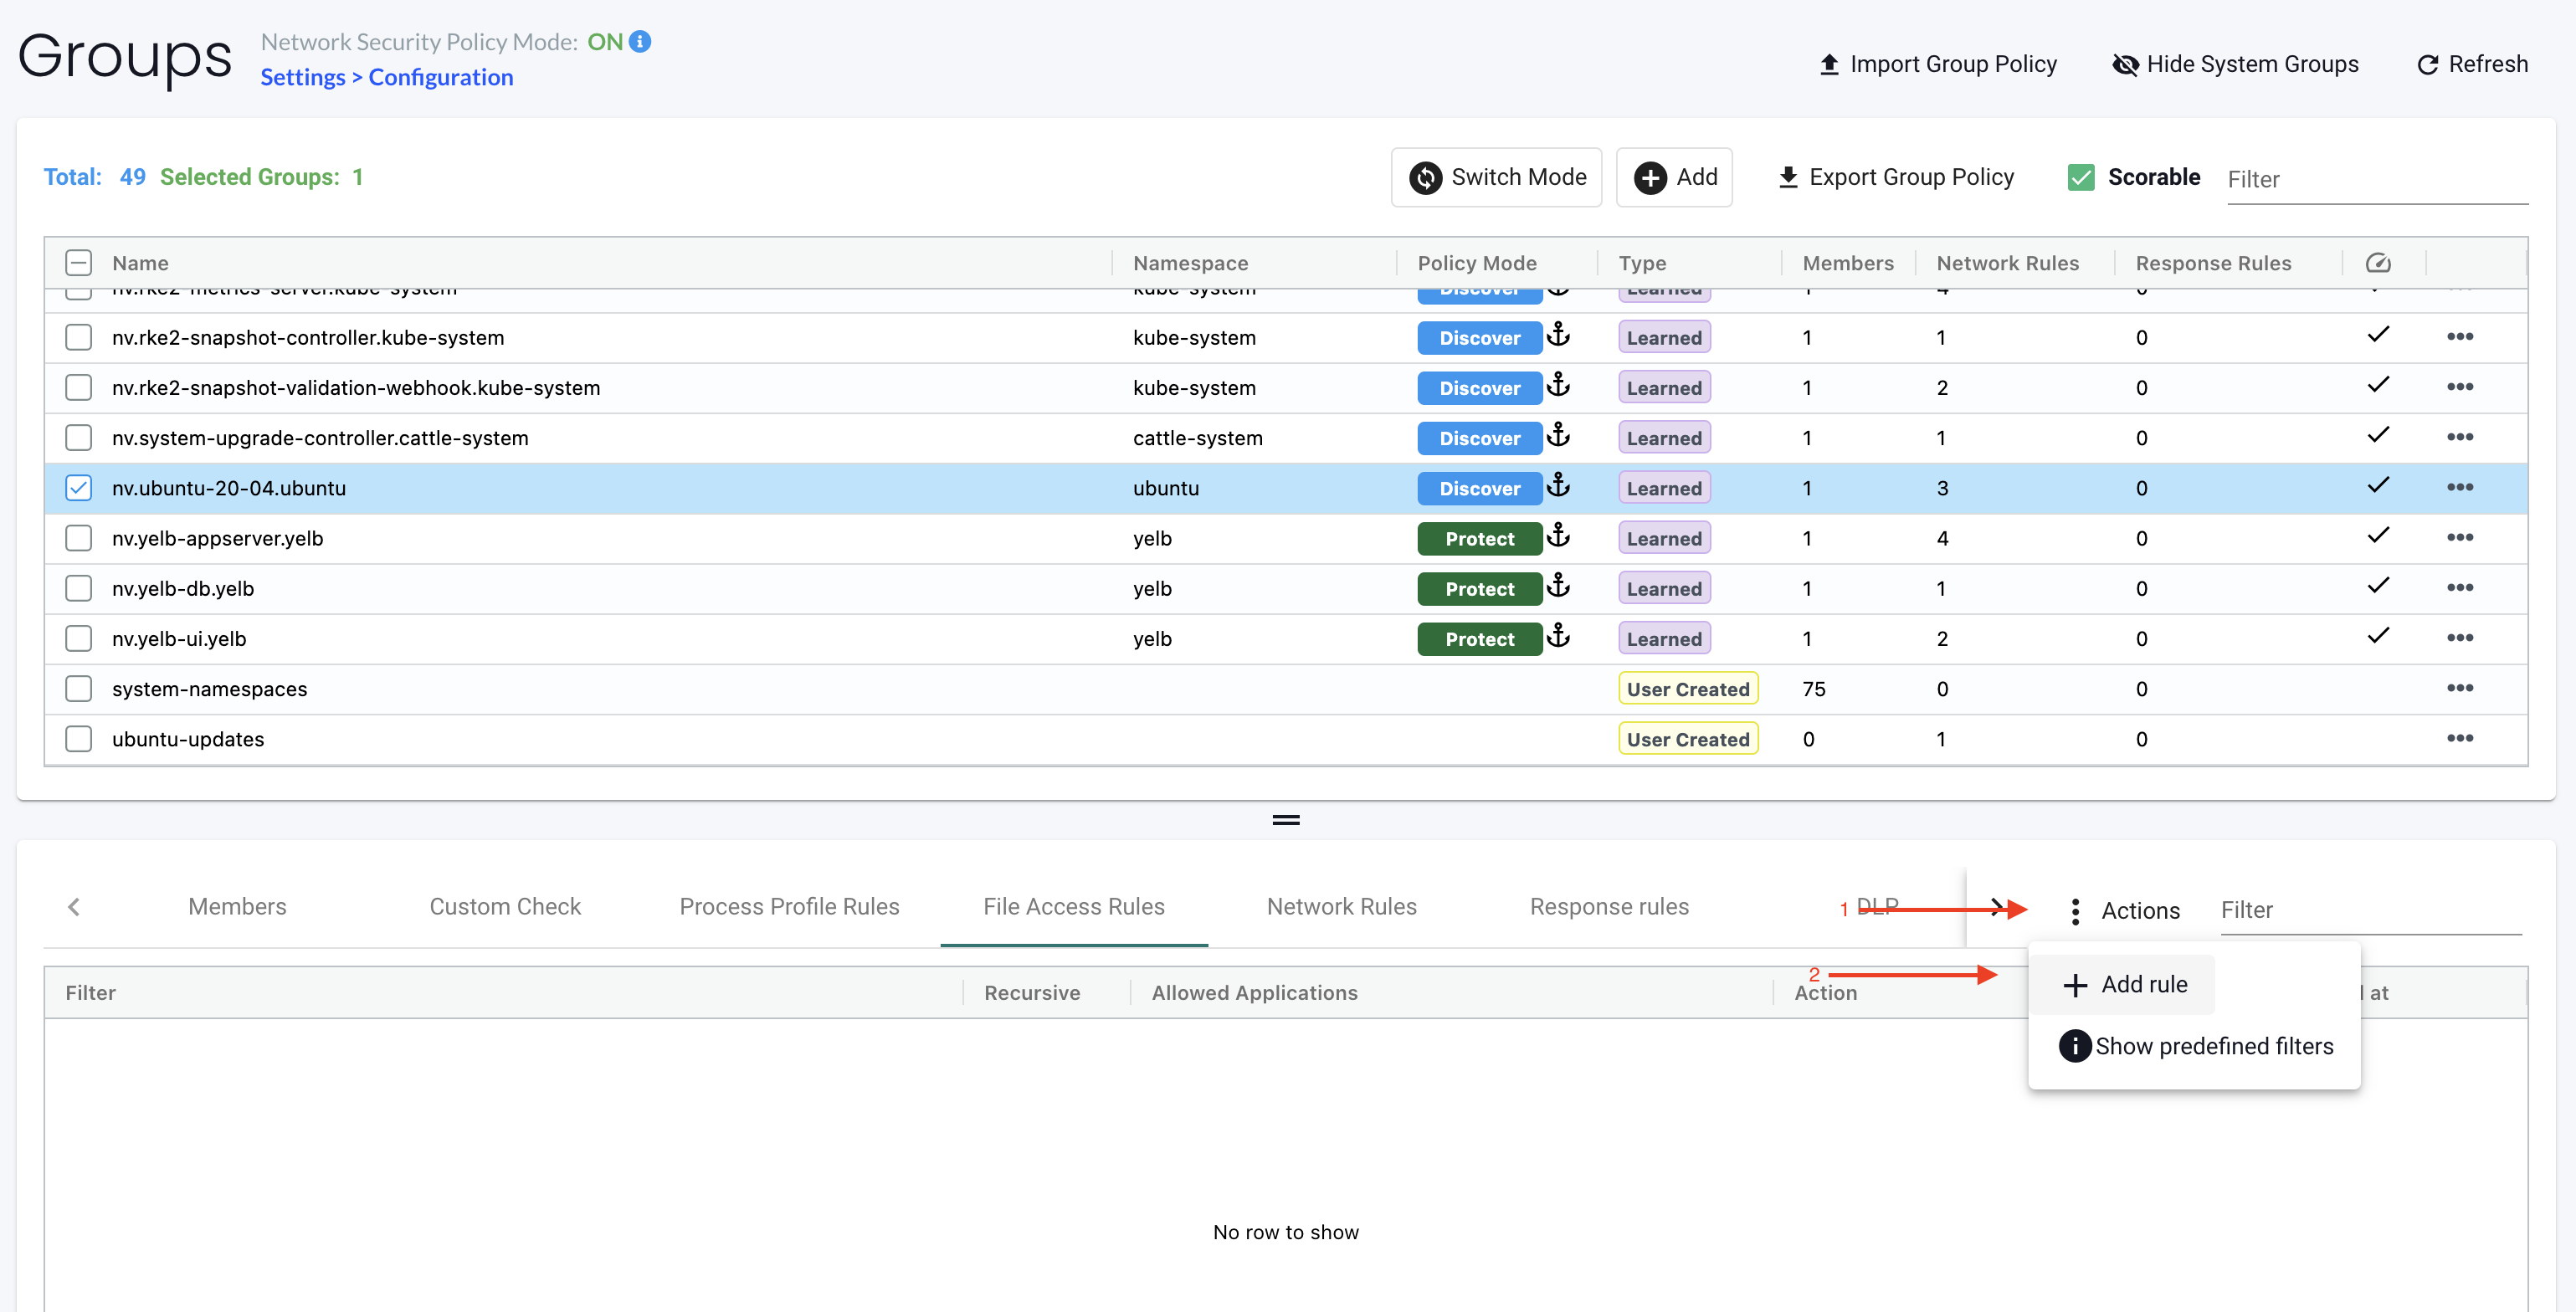Click the Add group button
The height and width of the screenshot is (1312, 2576).
1674,177
